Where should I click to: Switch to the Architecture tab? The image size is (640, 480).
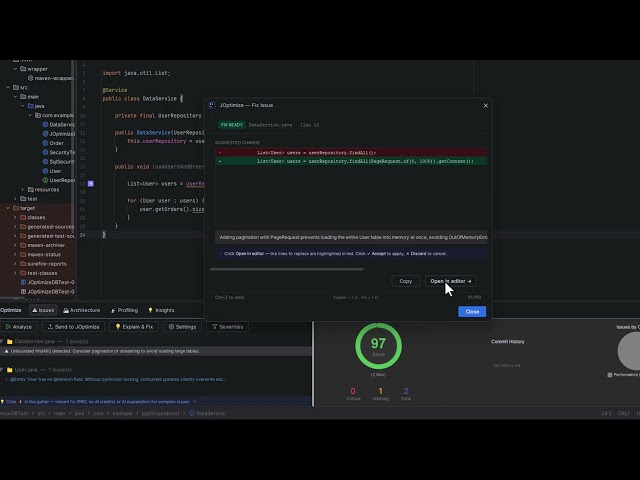(82, 310)
